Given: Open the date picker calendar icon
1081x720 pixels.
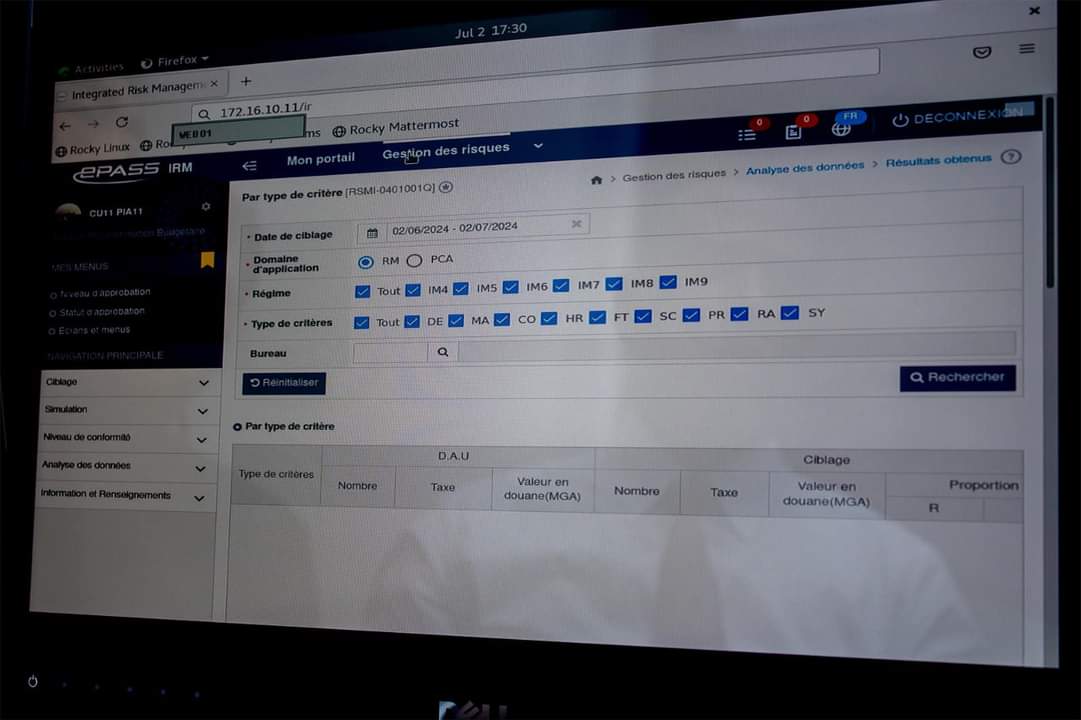Looking at the screenshot, I should click(372, 233).
